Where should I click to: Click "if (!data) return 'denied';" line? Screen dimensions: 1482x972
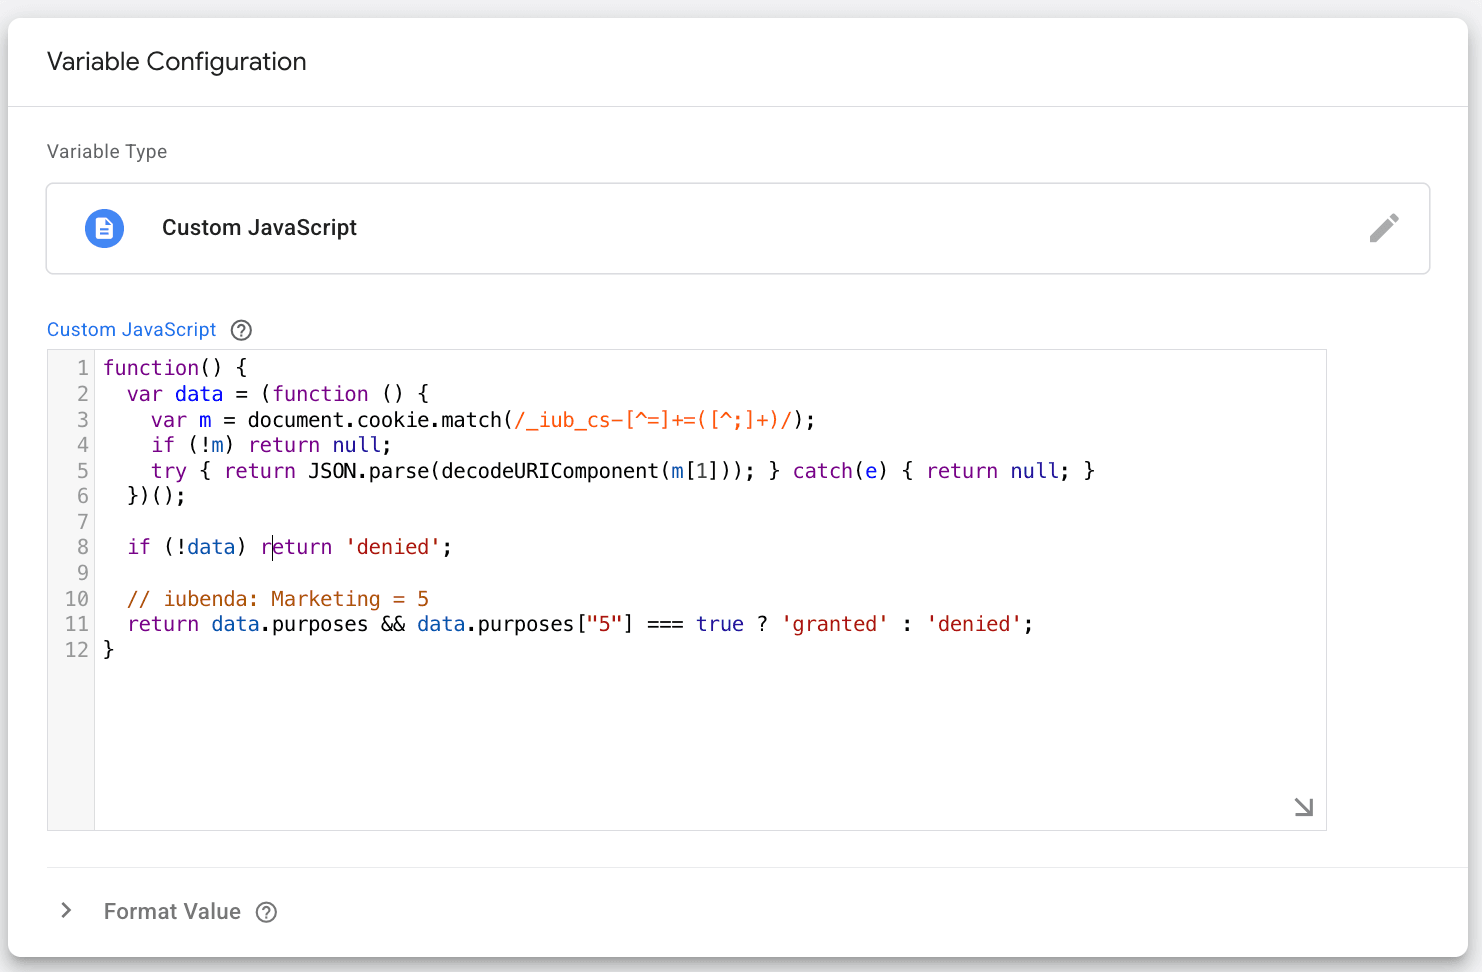point(289,547)
